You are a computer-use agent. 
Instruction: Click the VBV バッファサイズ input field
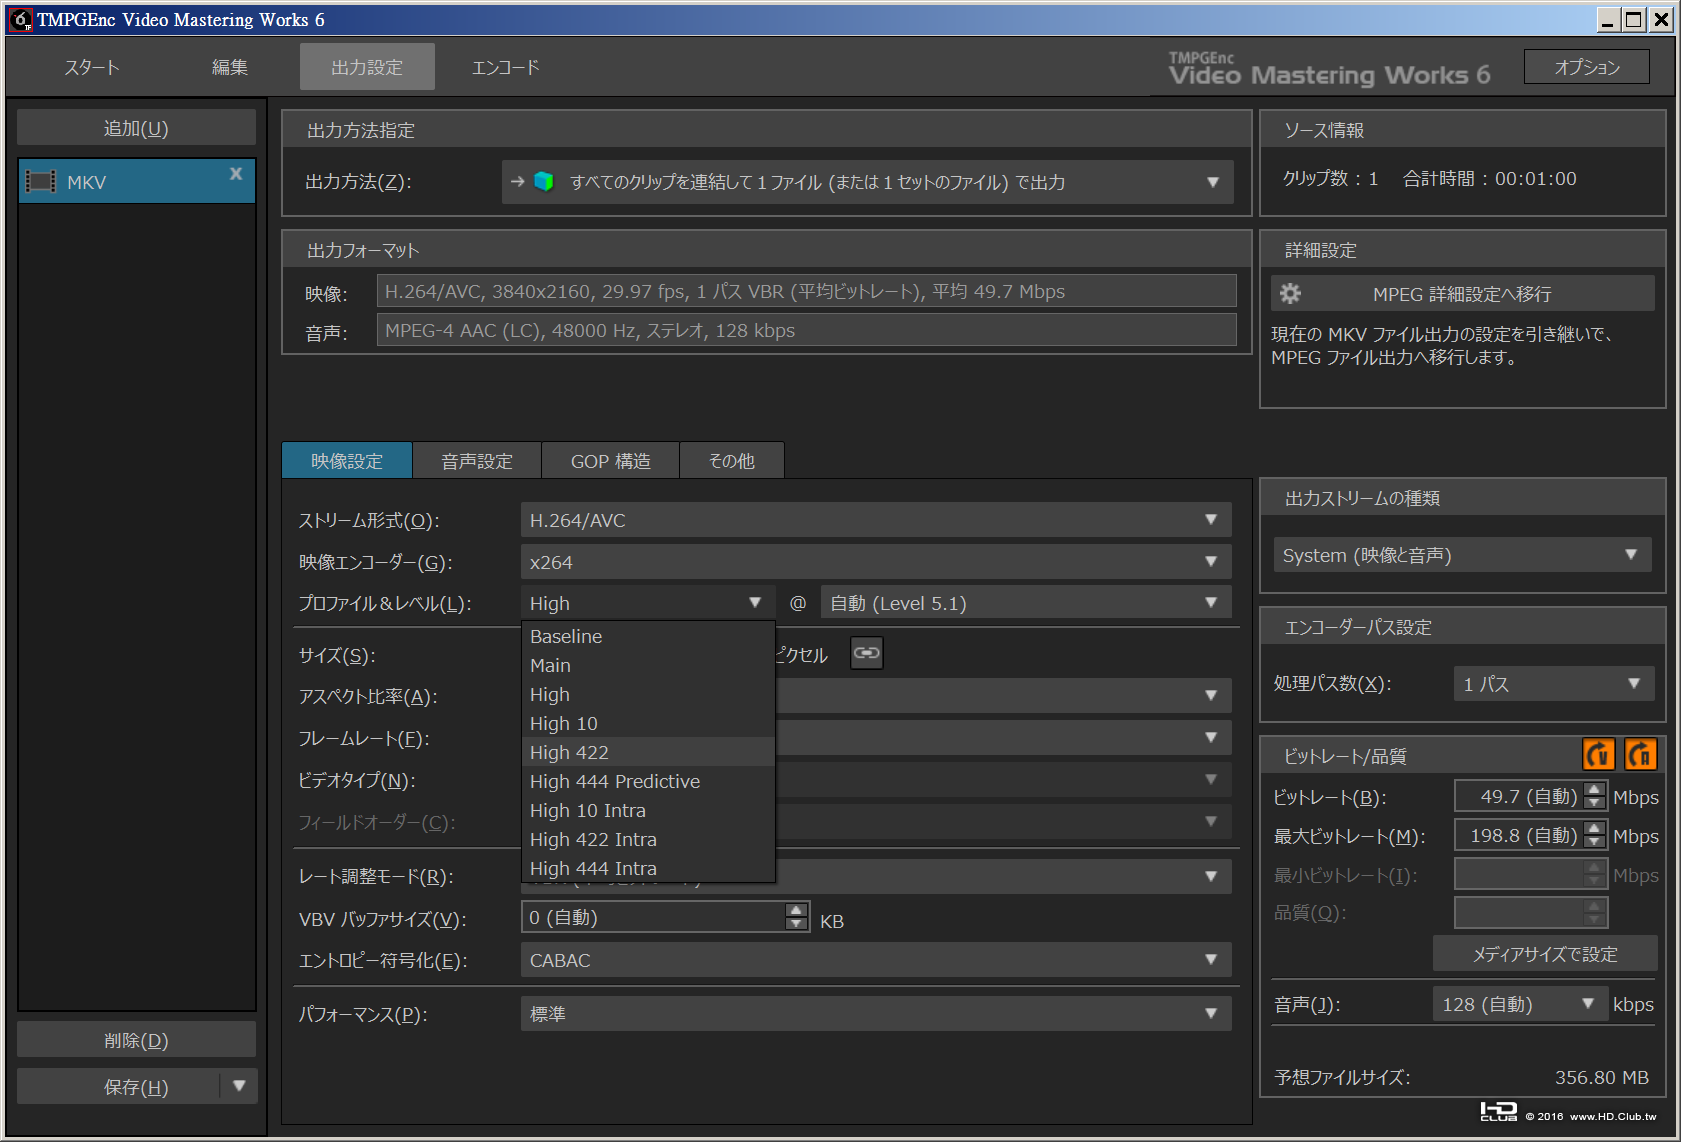[x=653, y=917]
